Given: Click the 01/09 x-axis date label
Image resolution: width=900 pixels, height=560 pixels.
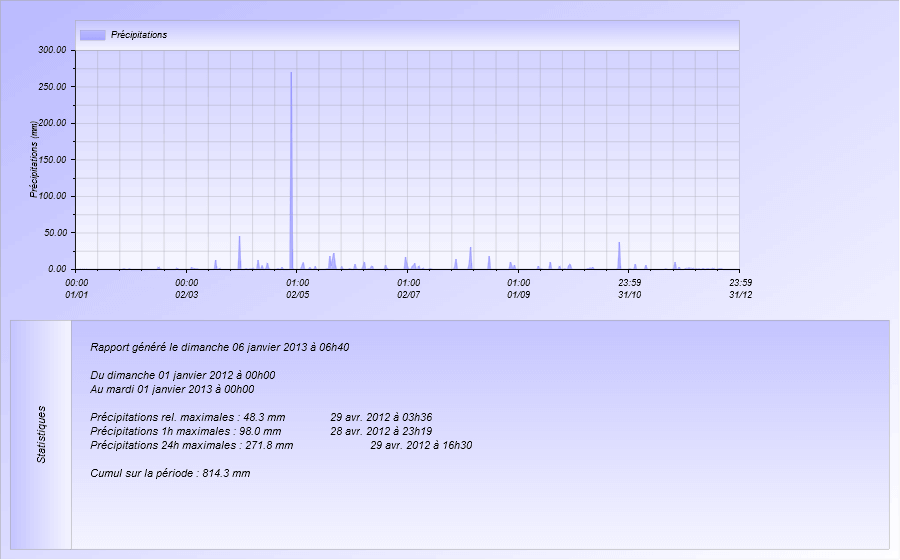Looking at the screenshot, I should click(518, 295).
